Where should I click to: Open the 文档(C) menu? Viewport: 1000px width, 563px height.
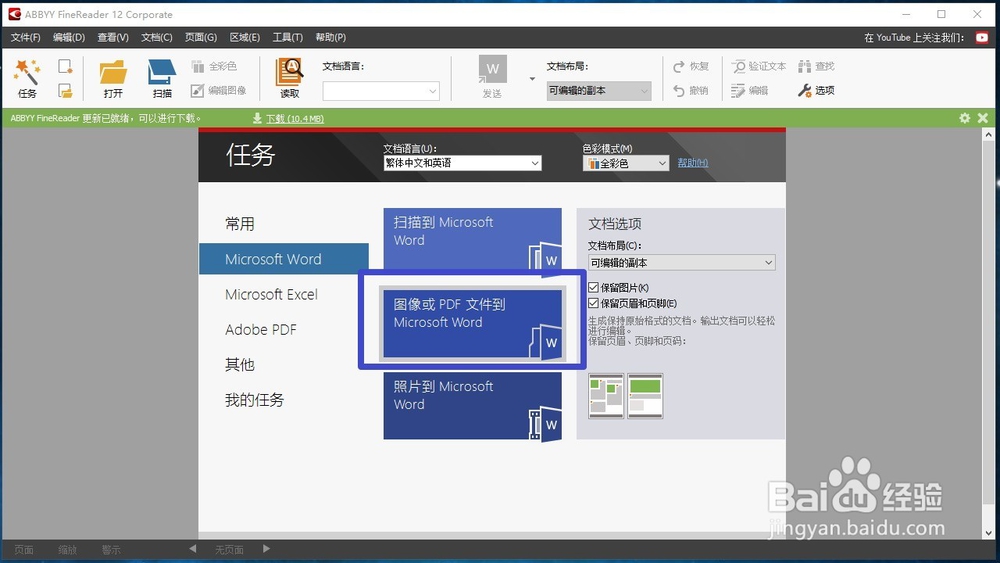click(x=157, y=38)
